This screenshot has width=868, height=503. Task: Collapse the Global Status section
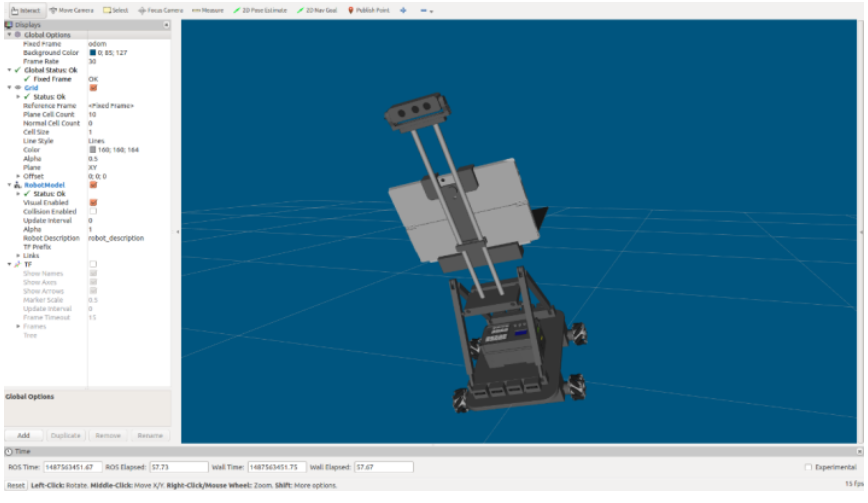(9, 70)
